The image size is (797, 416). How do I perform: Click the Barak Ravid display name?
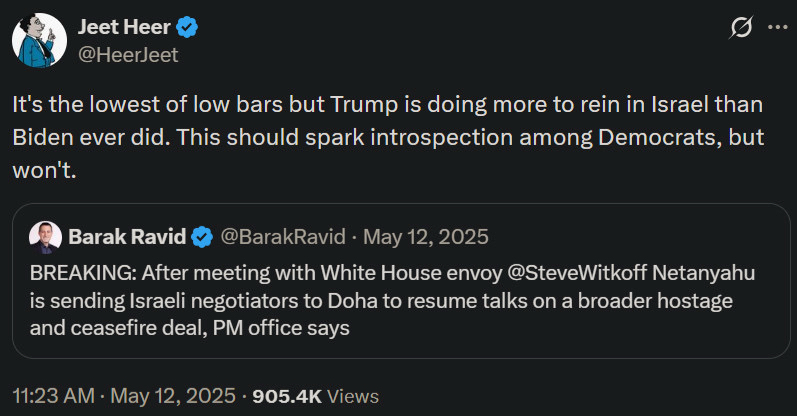tap(128, 238)
